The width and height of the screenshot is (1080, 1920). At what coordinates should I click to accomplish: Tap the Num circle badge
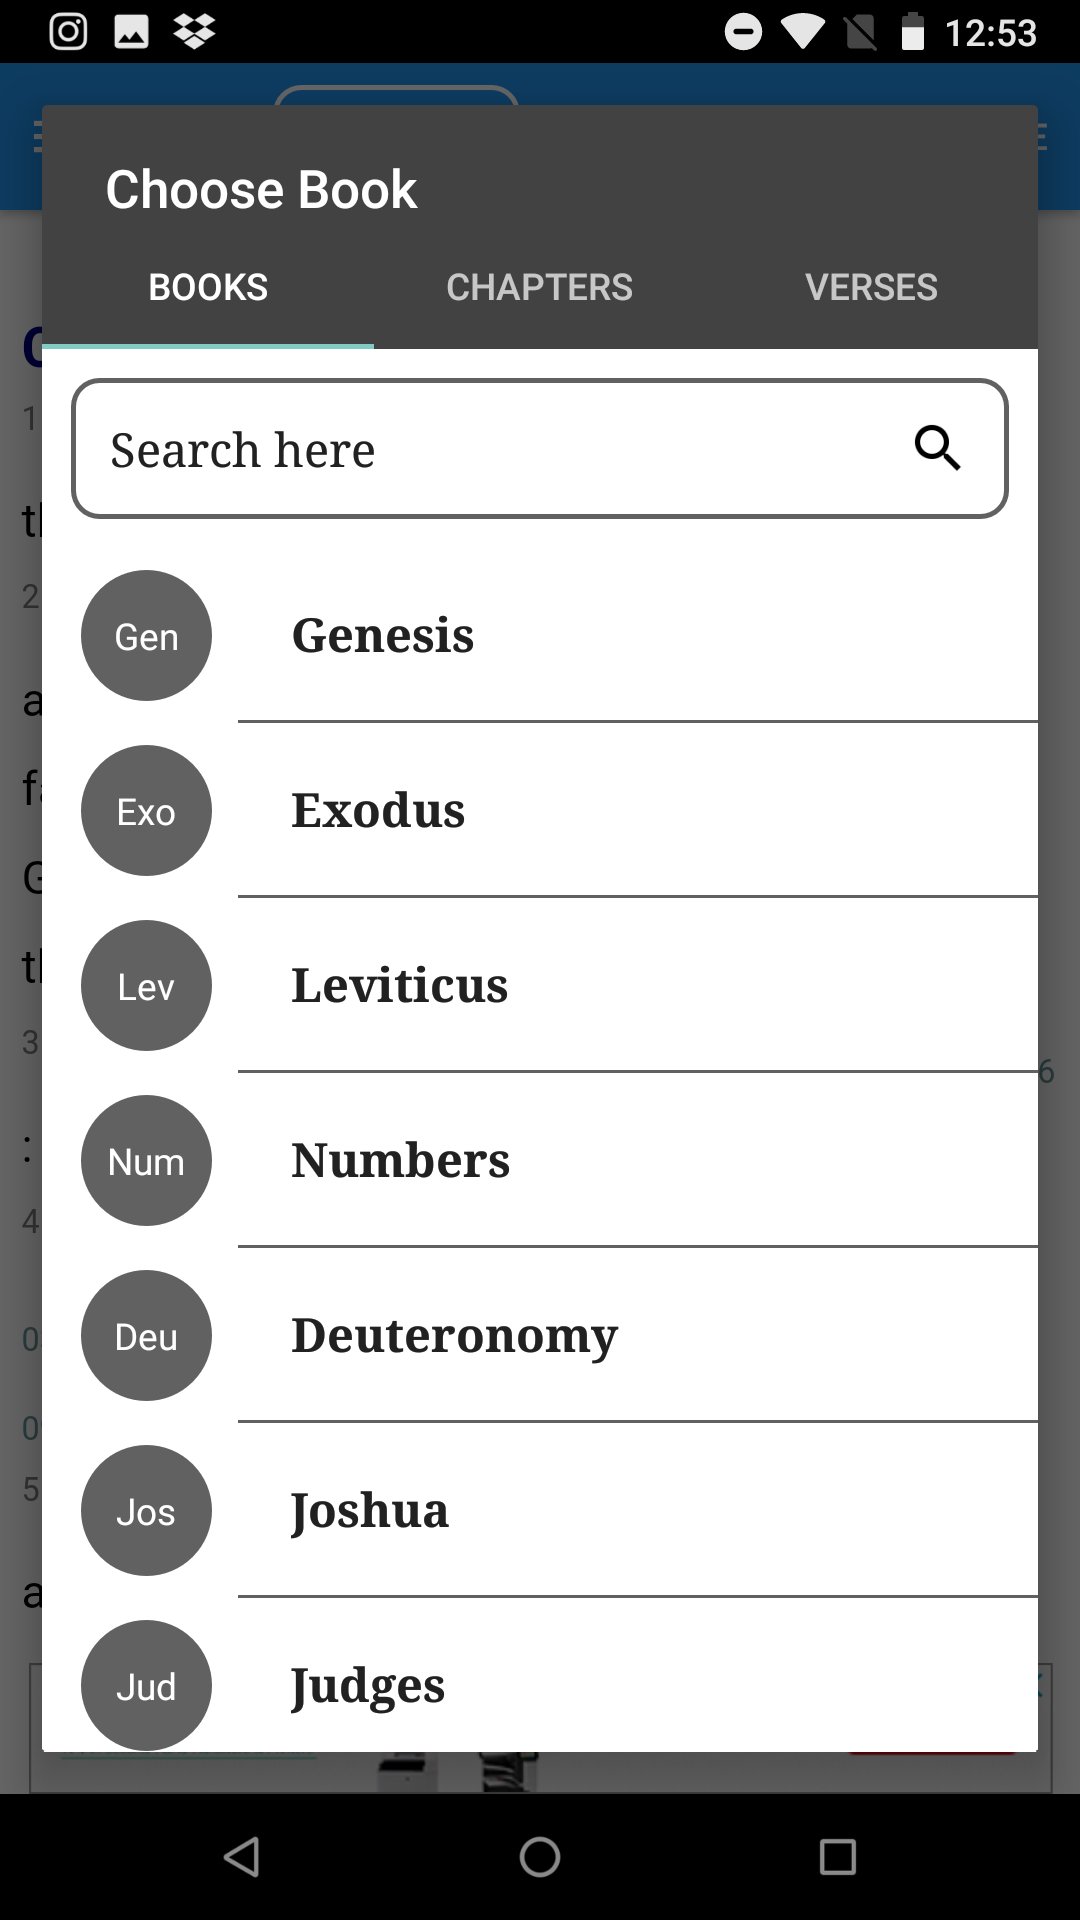coord(146,1161)
